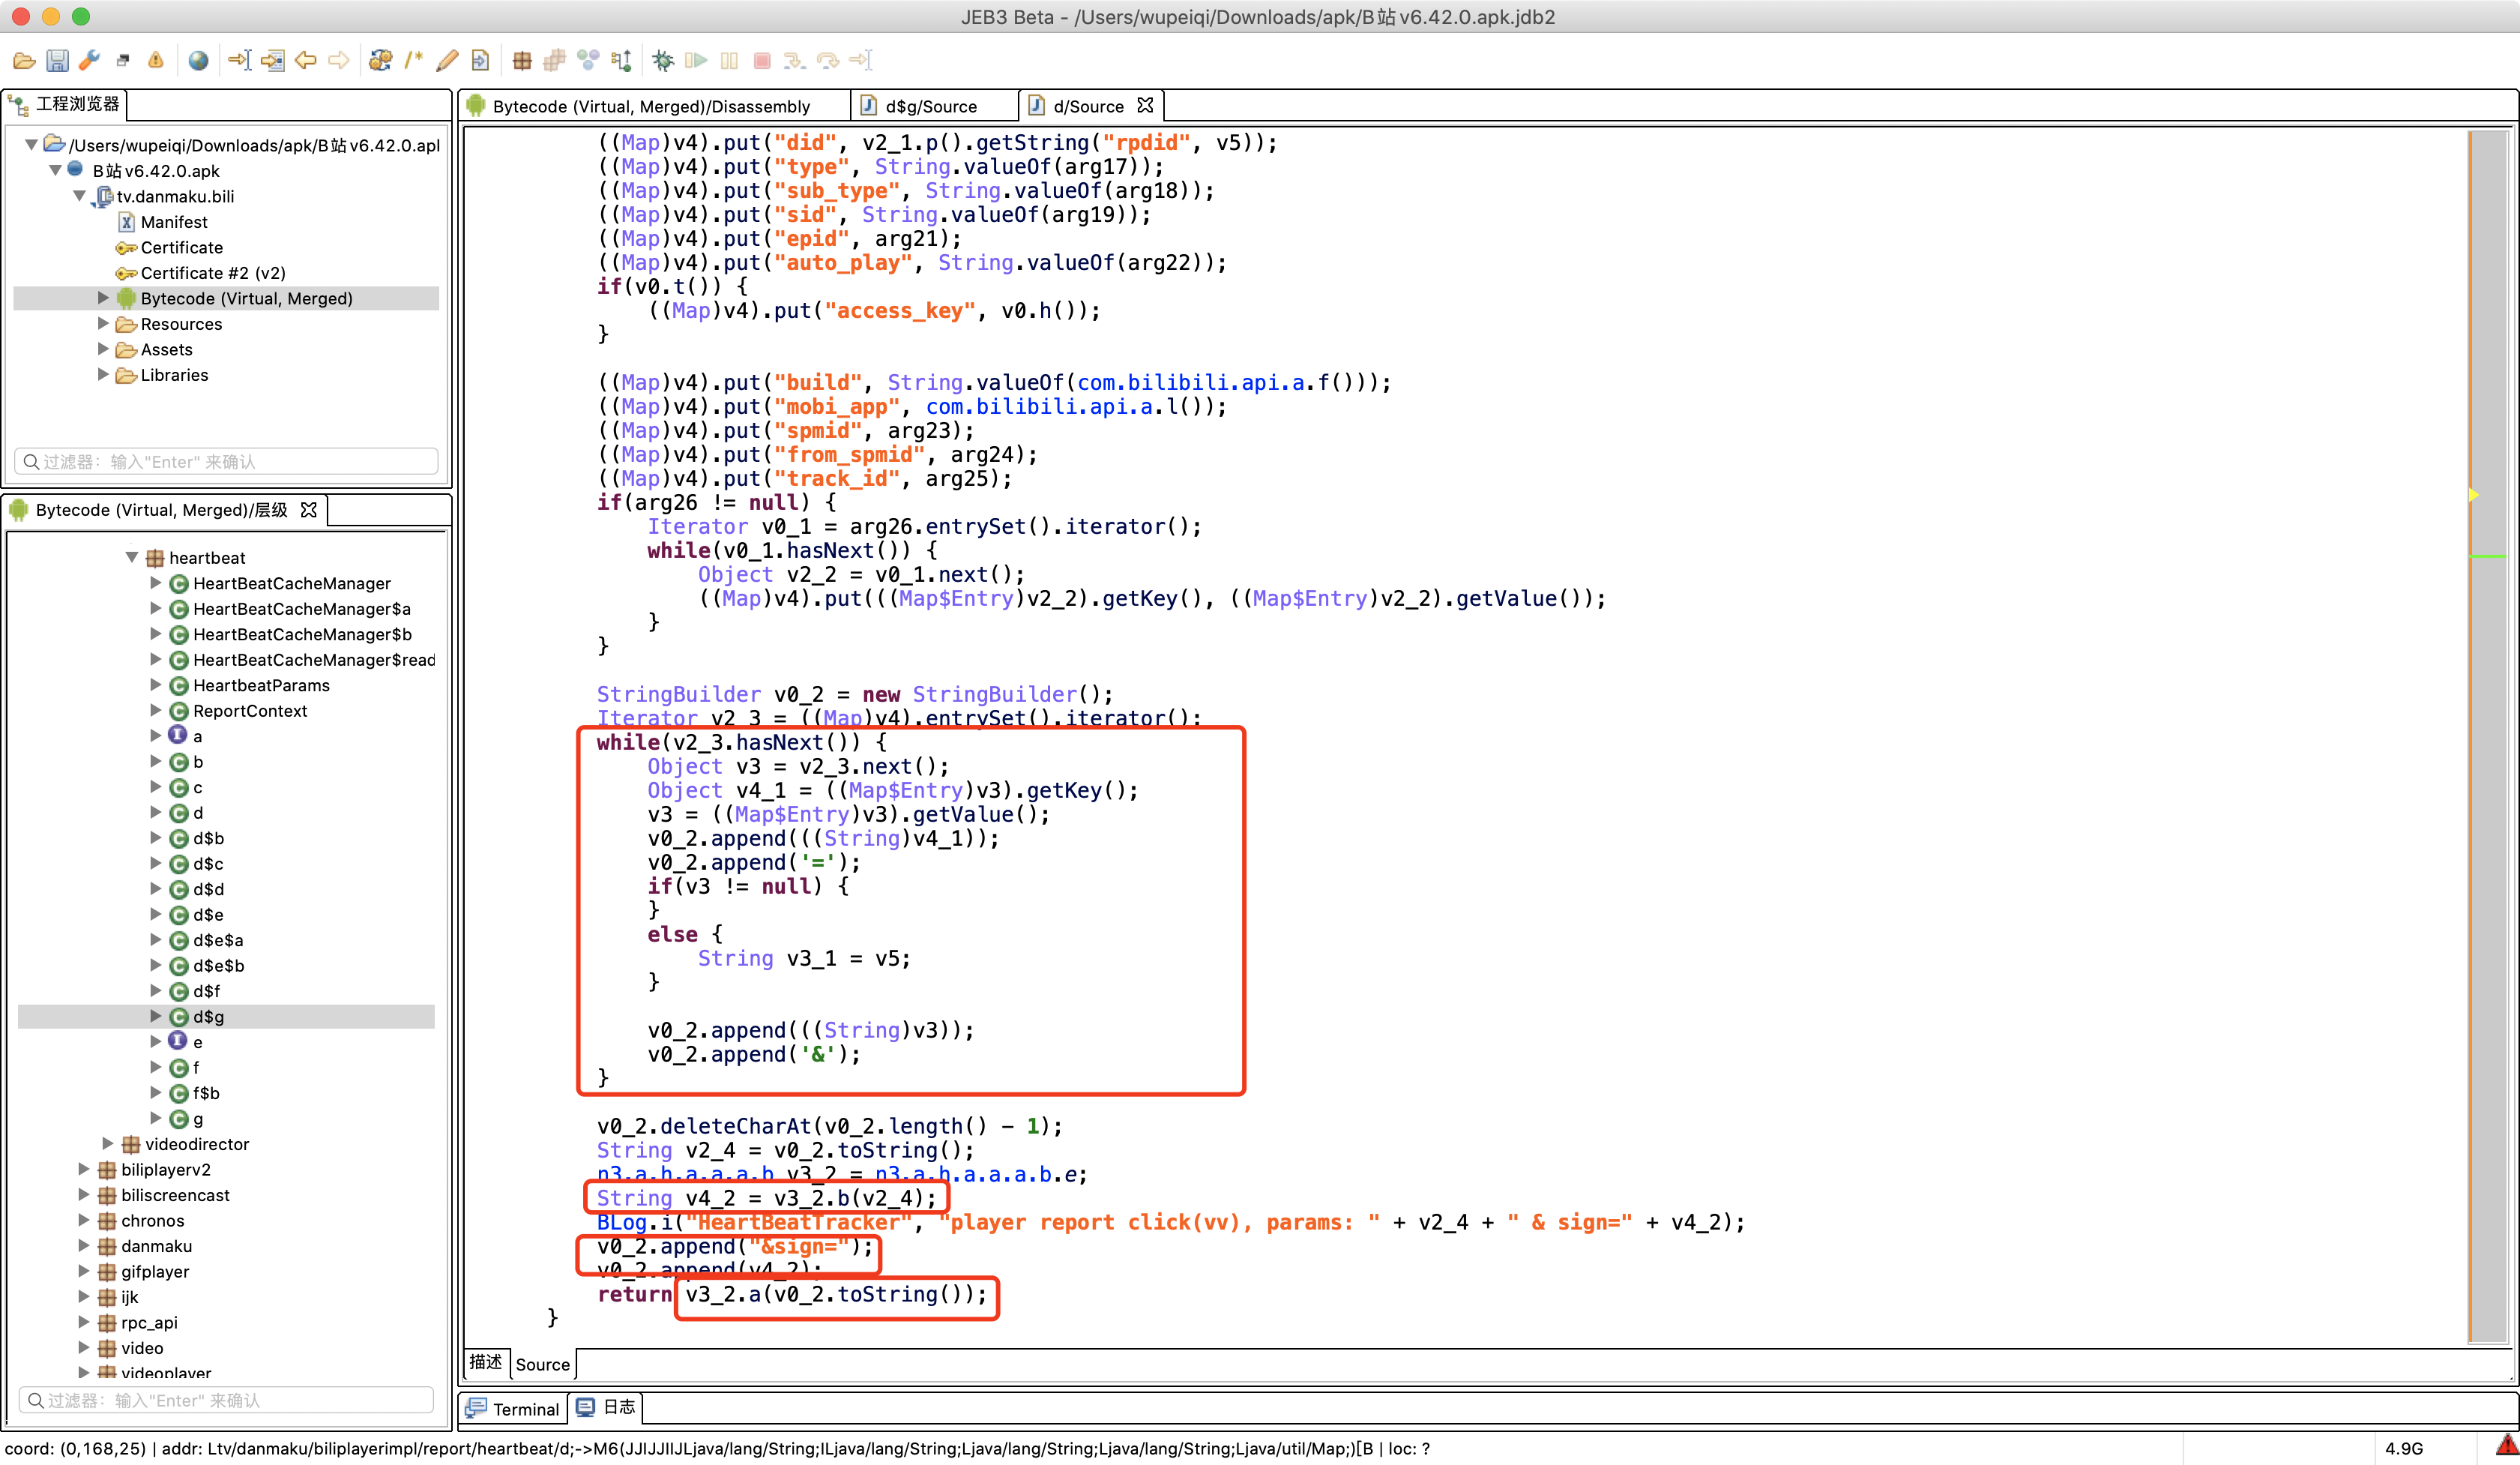Navigate forward with the right arrow icon
Image resolution: width=2520 pixels, height=1465 pixels.
[x=339, y=61]
